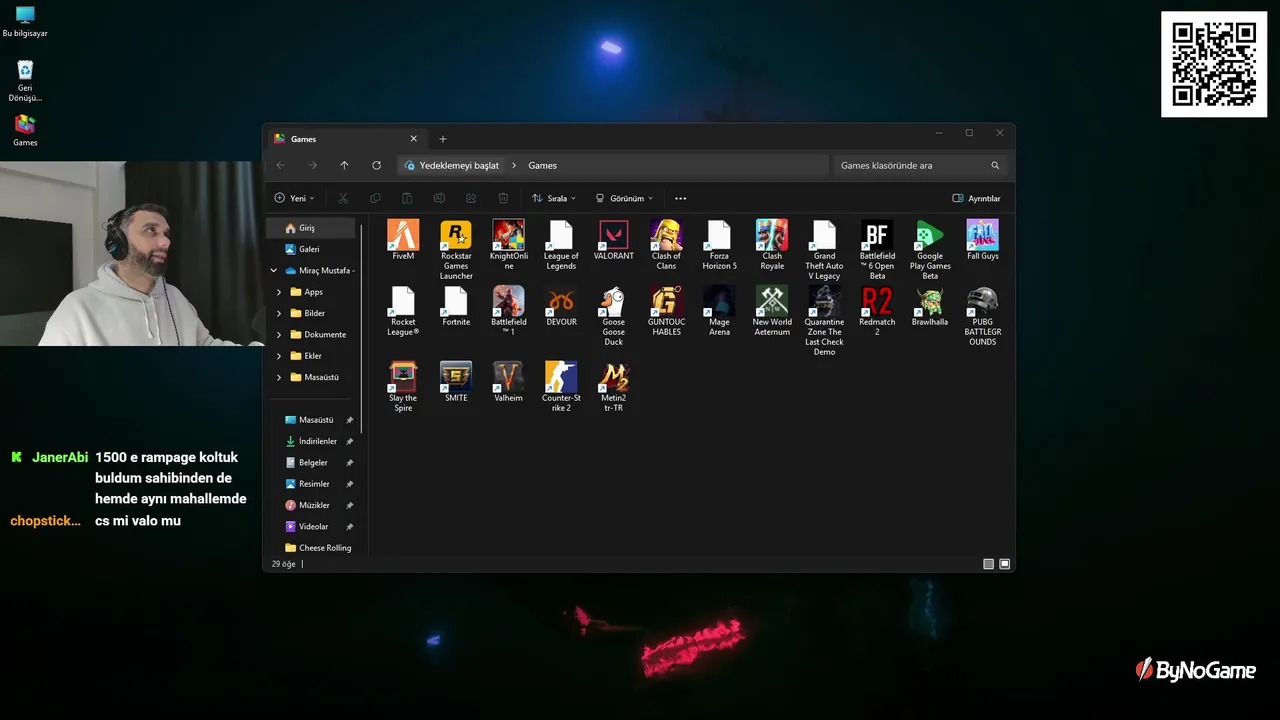1280x720 pixels.
Task: Open the Clash Royale shortcut
Action: click(772, 245)
